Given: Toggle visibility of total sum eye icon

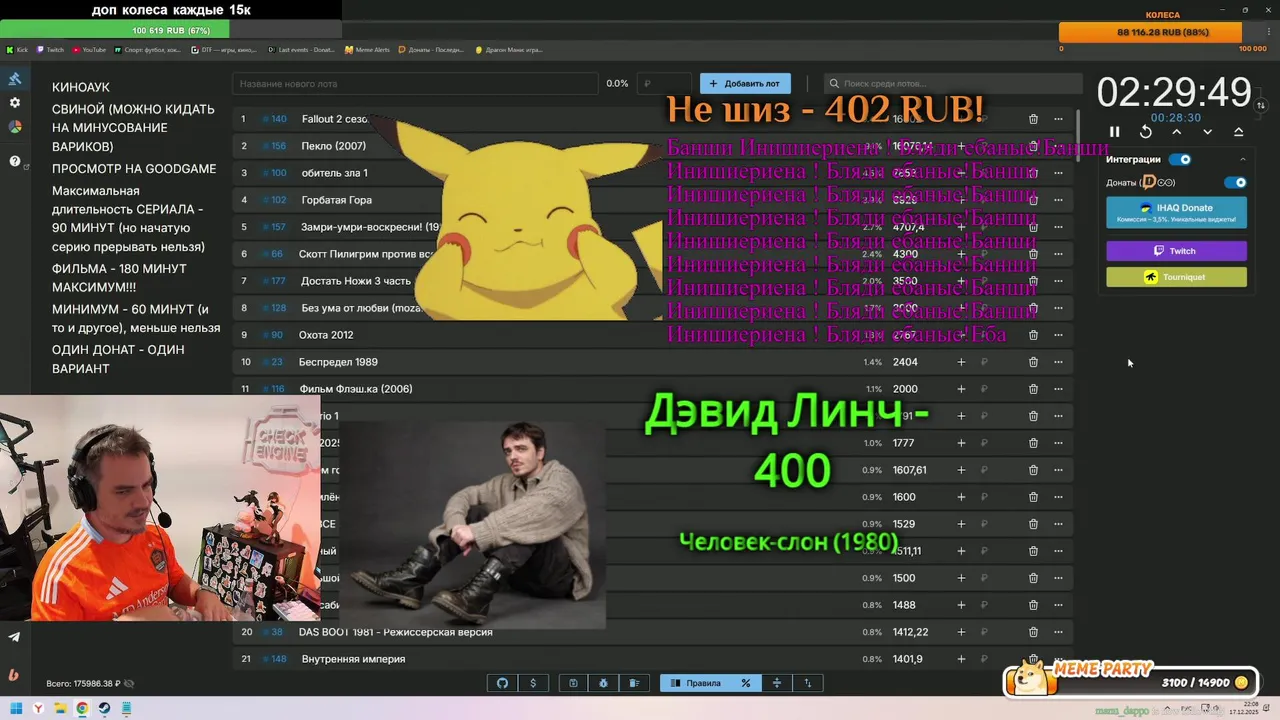Looking at the screenshot, I should (x=129, y=684).
